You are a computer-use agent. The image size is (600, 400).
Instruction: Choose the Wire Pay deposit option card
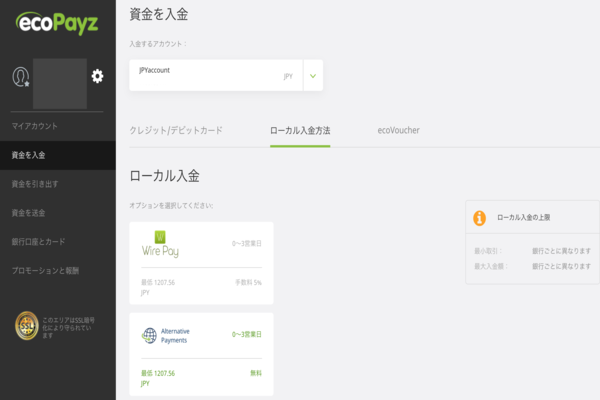(x=201, y=263)
